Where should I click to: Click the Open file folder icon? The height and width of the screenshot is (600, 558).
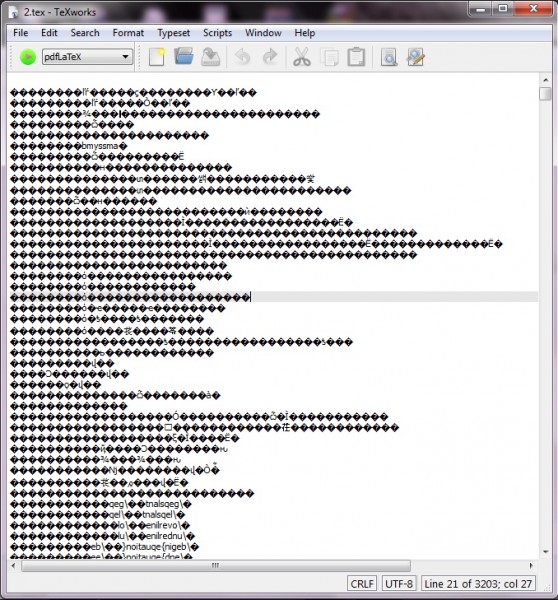tap(184, 56)
